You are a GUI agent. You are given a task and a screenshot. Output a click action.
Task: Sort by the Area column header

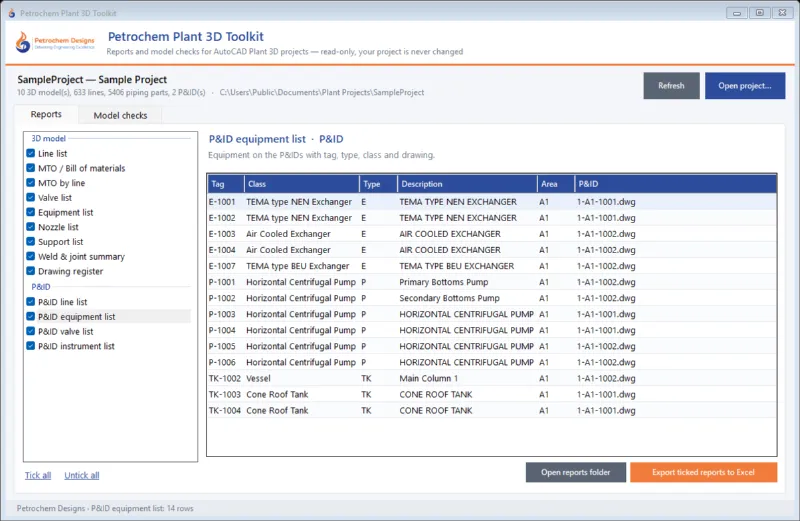pyautogui.click(x=556, y=184)
